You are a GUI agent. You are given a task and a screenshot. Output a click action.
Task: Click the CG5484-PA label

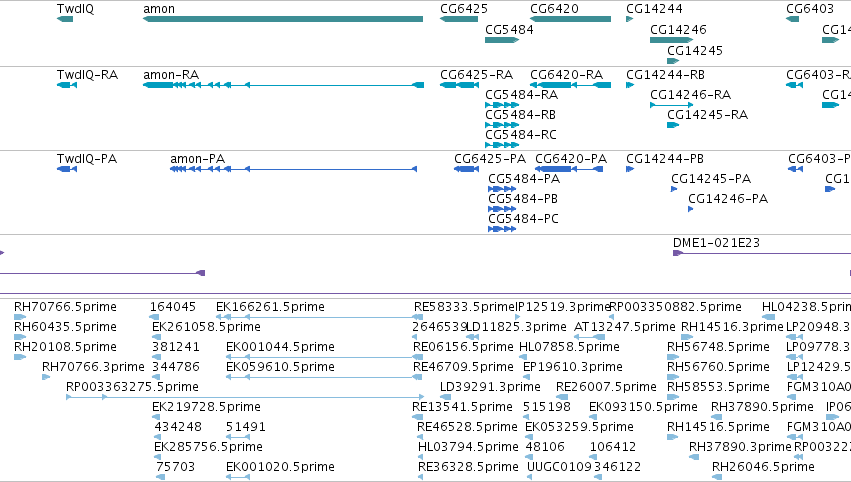(524, 179)
